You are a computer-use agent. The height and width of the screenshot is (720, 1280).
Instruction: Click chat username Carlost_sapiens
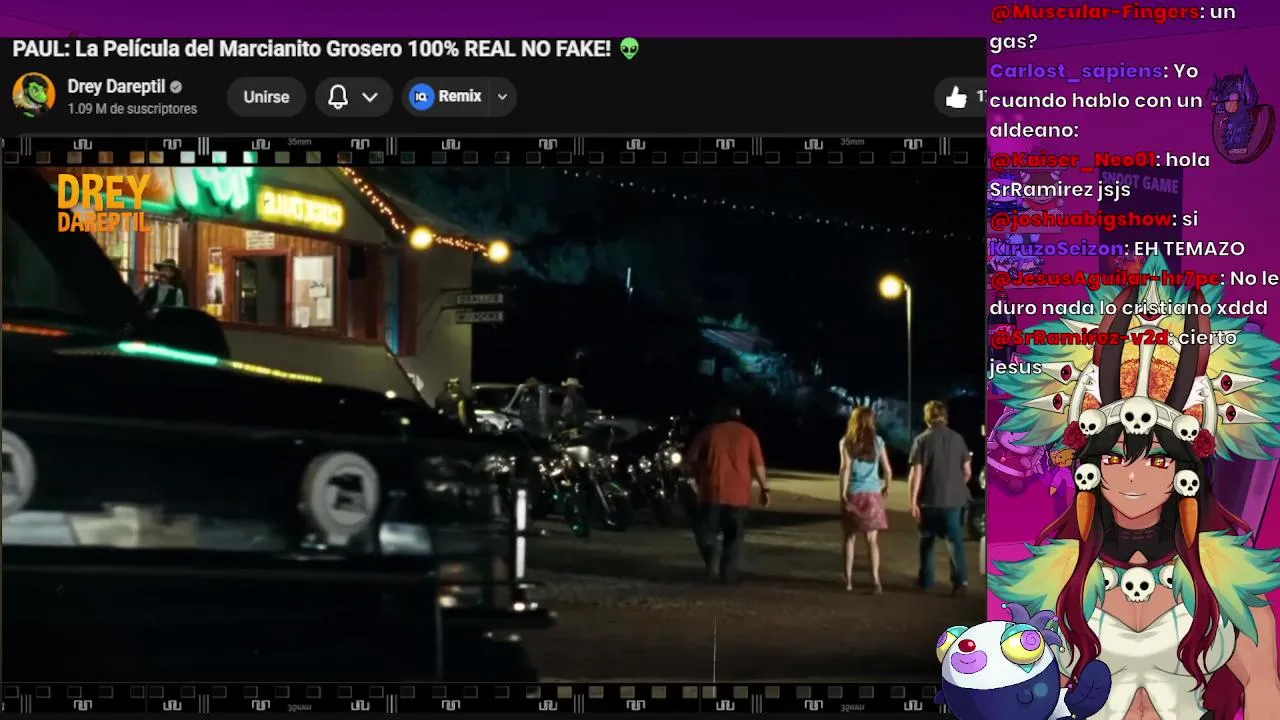click(1076, 71)
